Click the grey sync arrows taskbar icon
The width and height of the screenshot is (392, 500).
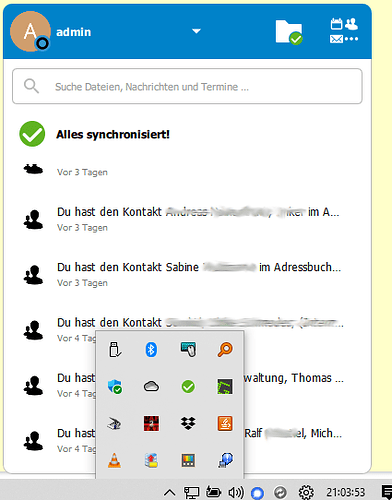tap(280, 492)
